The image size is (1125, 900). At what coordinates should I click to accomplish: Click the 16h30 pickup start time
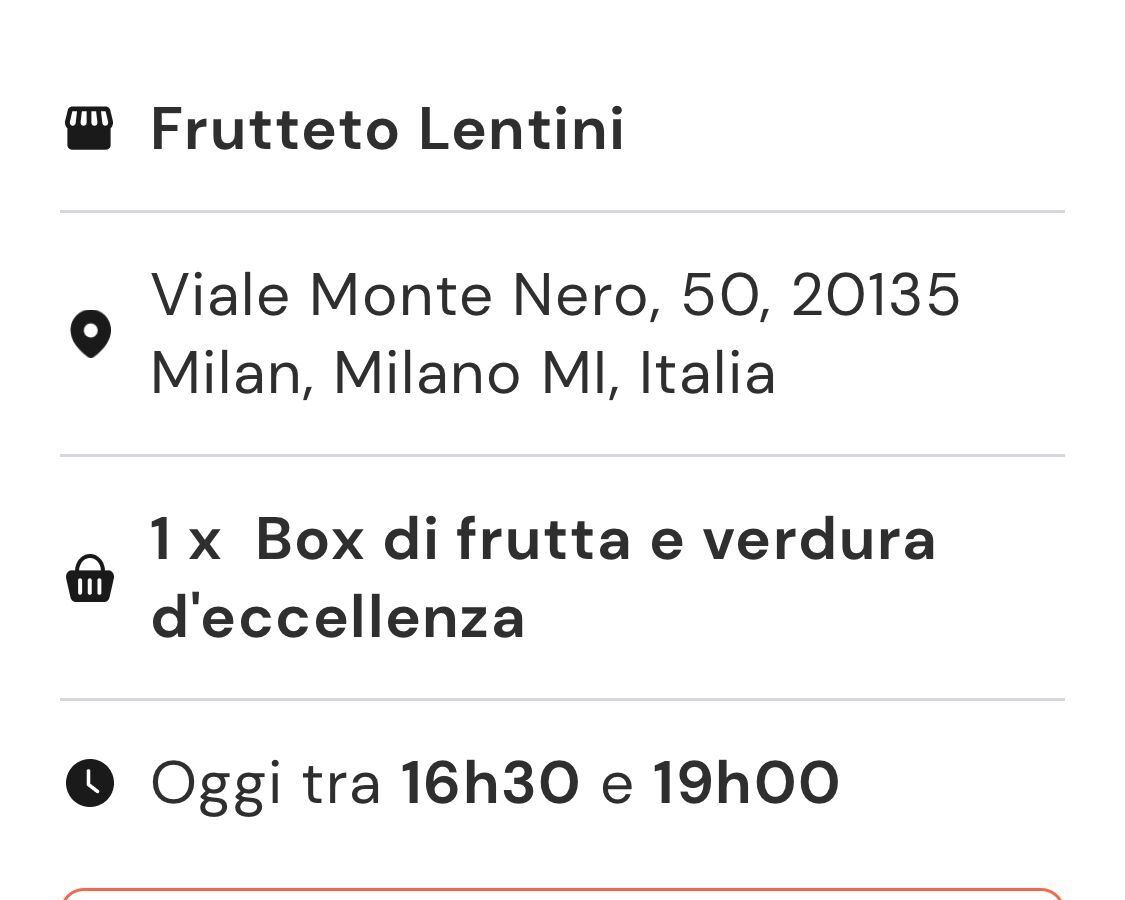click(x=490, y=782)
